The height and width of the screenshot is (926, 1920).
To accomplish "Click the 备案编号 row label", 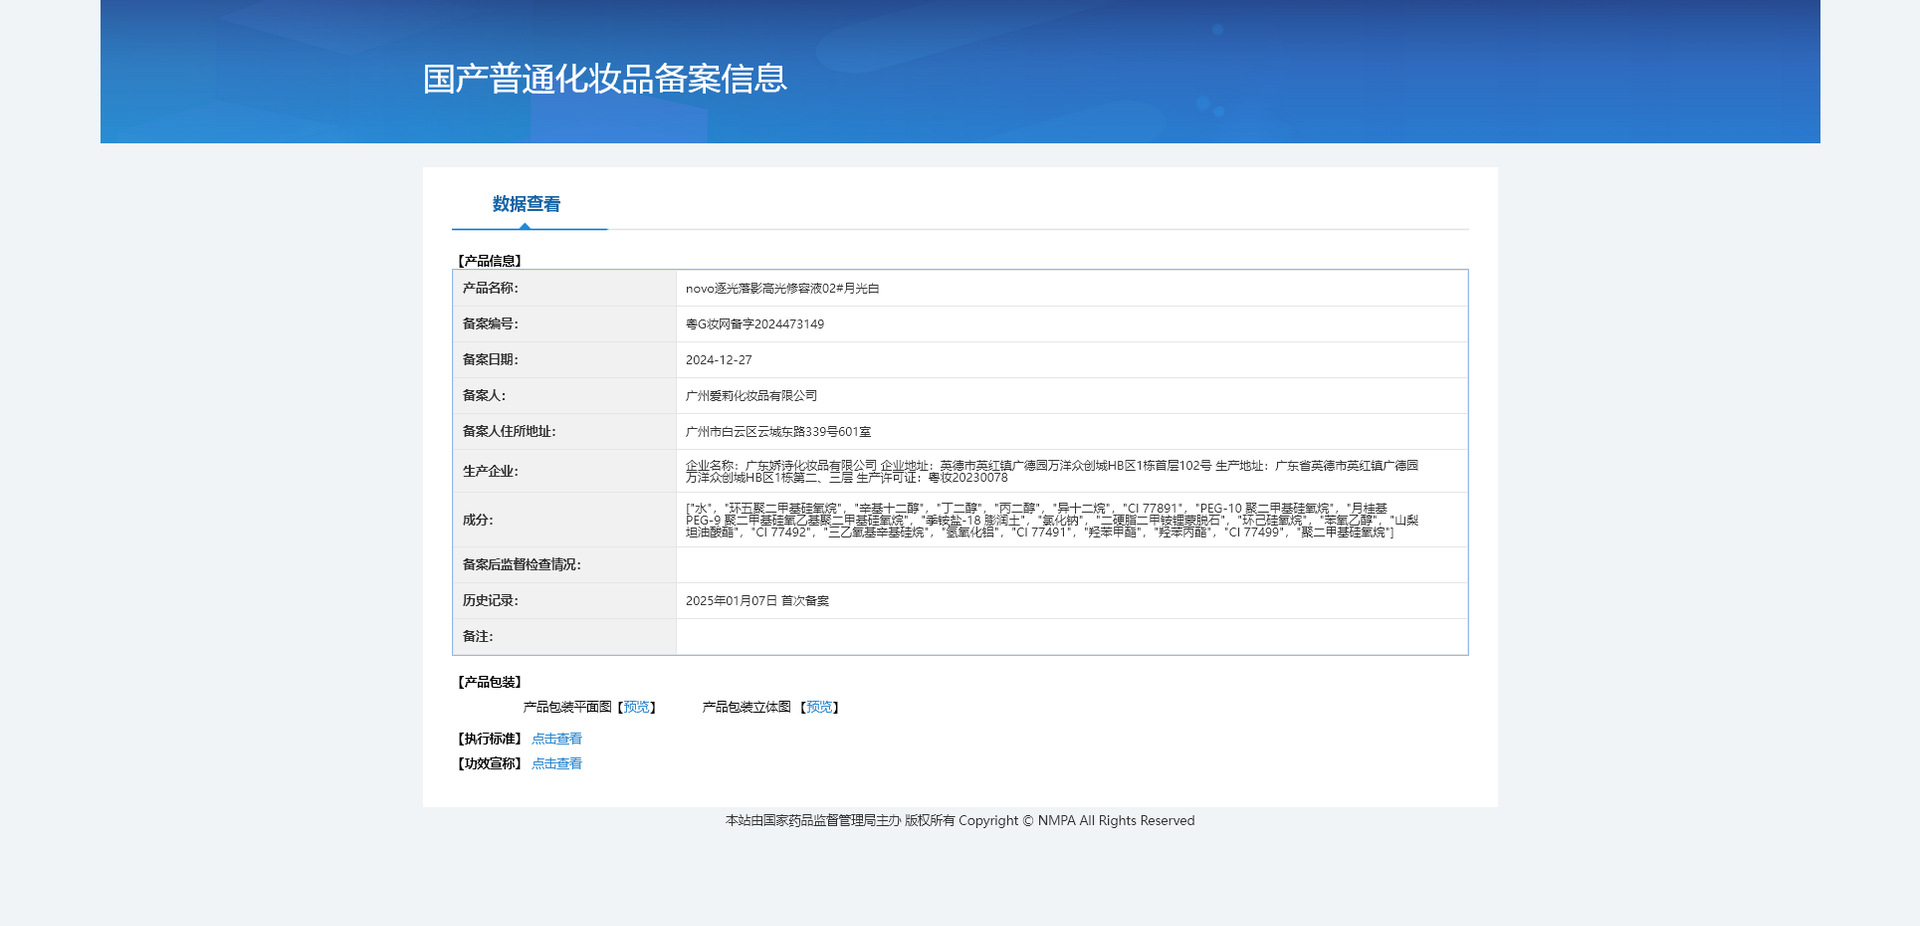I will point(490,324).
